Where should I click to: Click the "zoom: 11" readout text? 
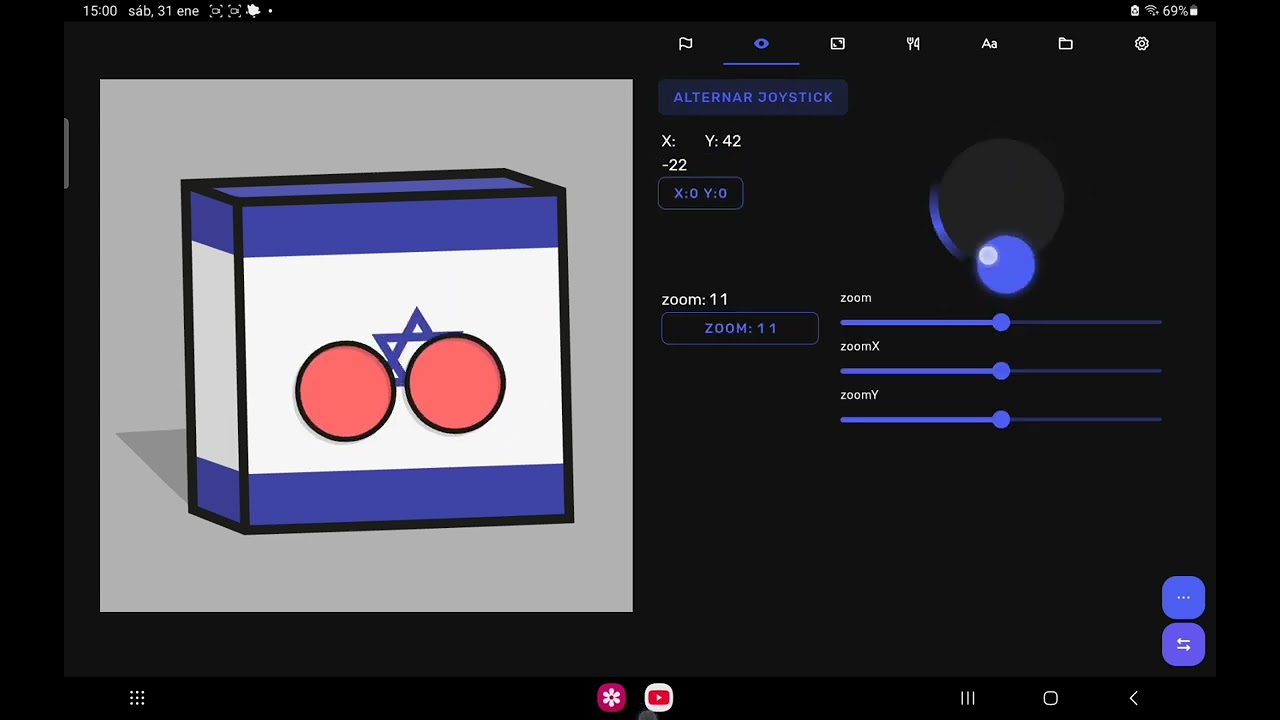pos(695,299)
